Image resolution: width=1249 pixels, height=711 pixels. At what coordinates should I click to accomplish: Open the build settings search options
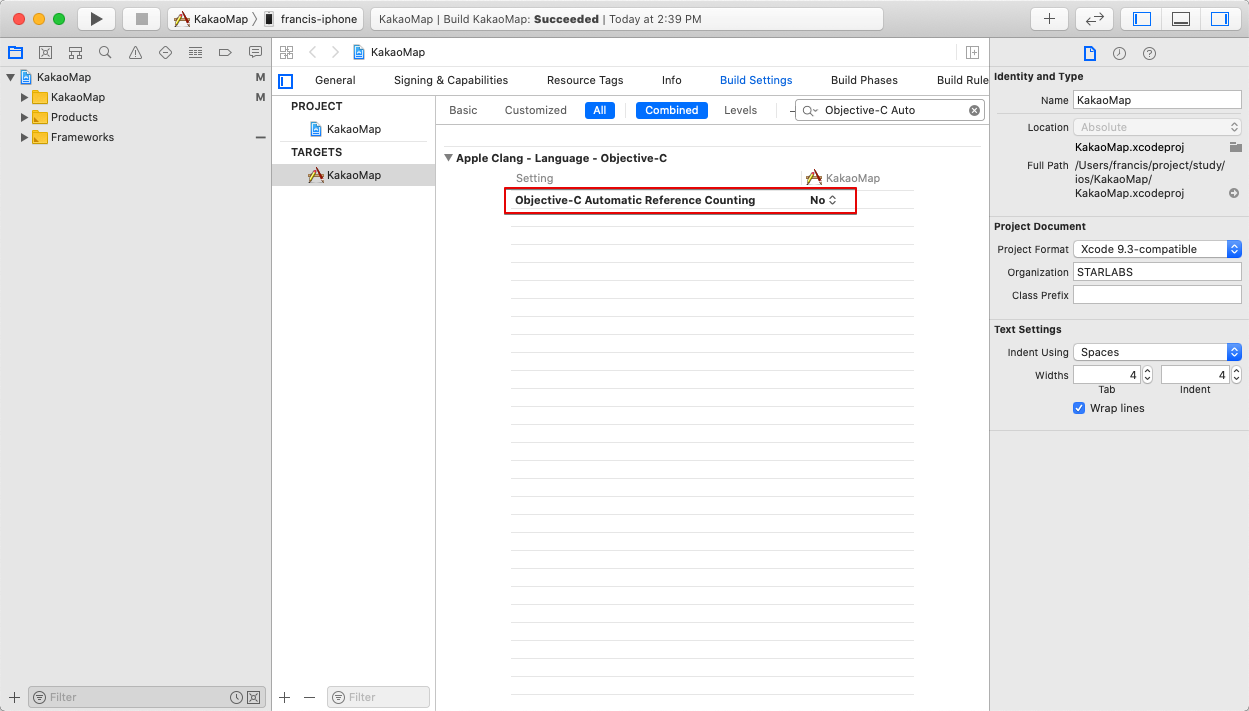[808, 110]
